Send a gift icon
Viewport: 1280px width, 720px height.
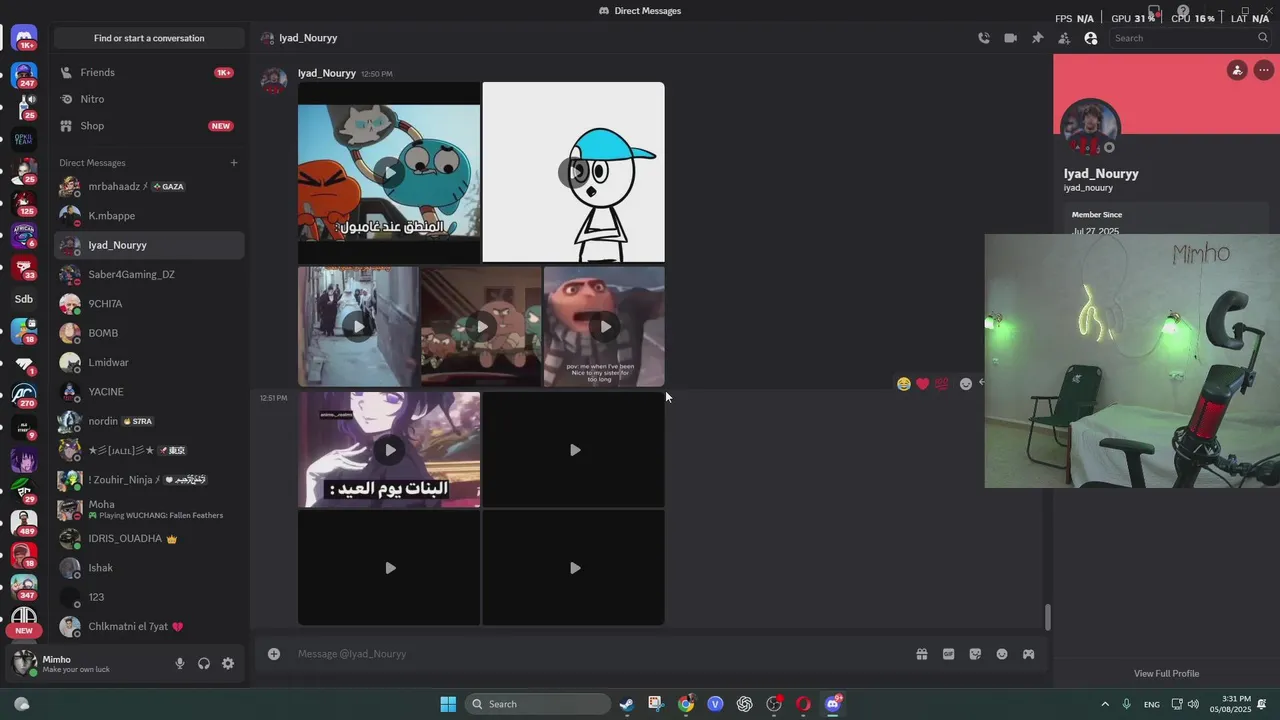click(x=922, y=654)
